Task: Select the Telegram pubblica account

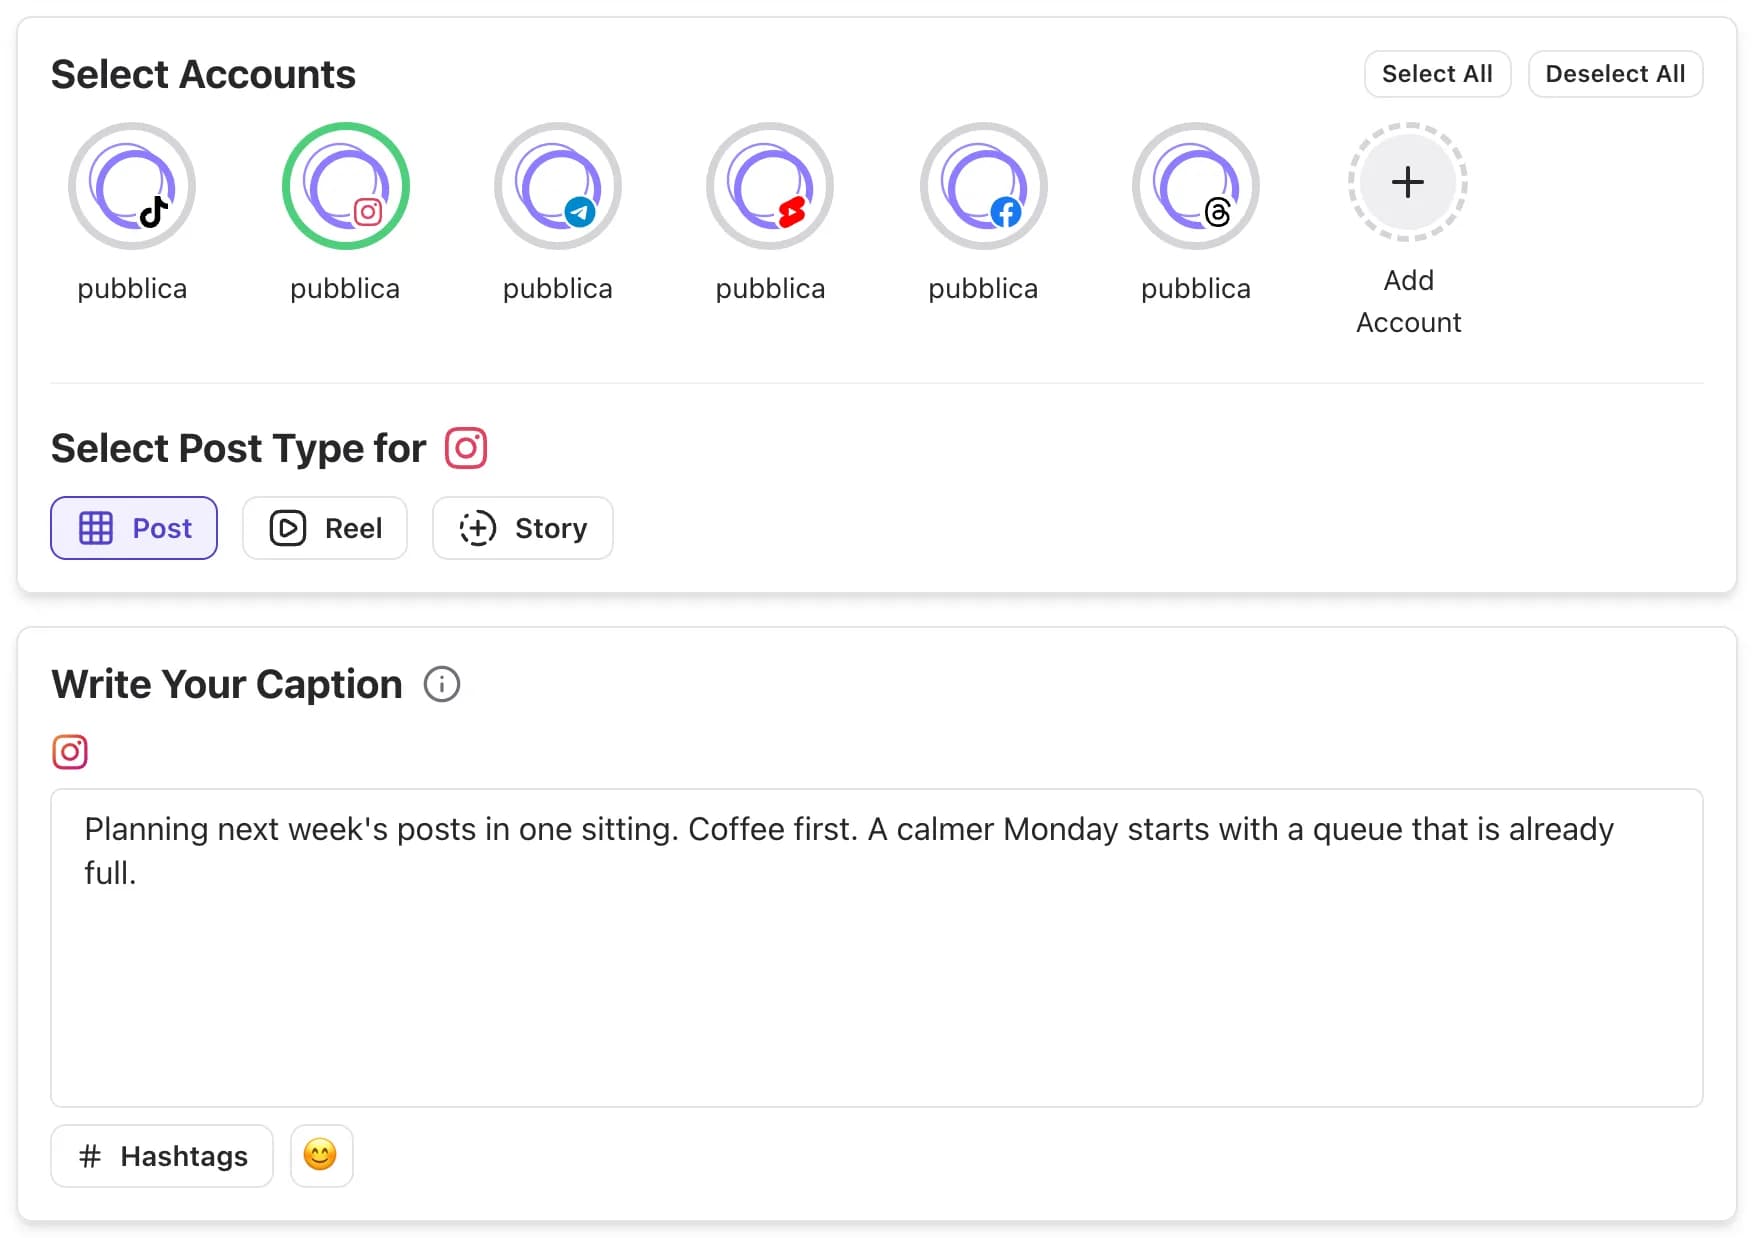Action: click(x=558, y=186)
